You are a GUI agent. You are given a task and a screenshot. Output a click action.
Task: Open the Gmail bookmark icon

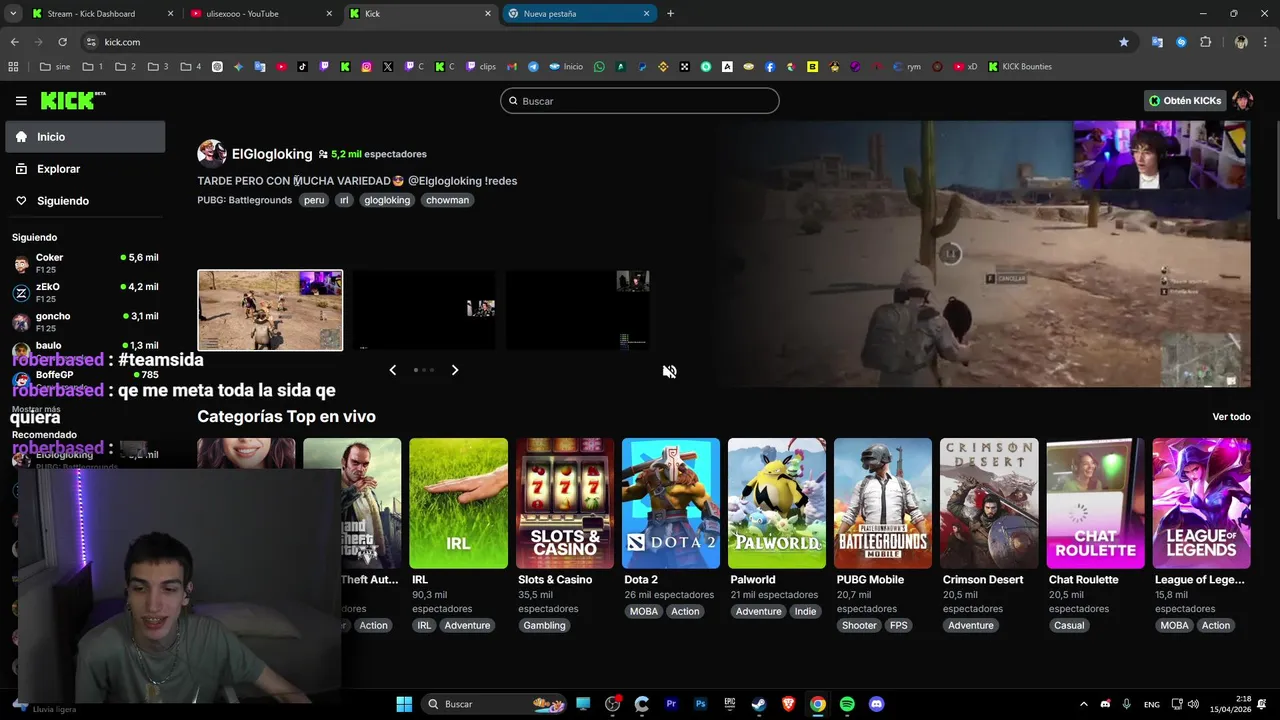coord(511,67)
